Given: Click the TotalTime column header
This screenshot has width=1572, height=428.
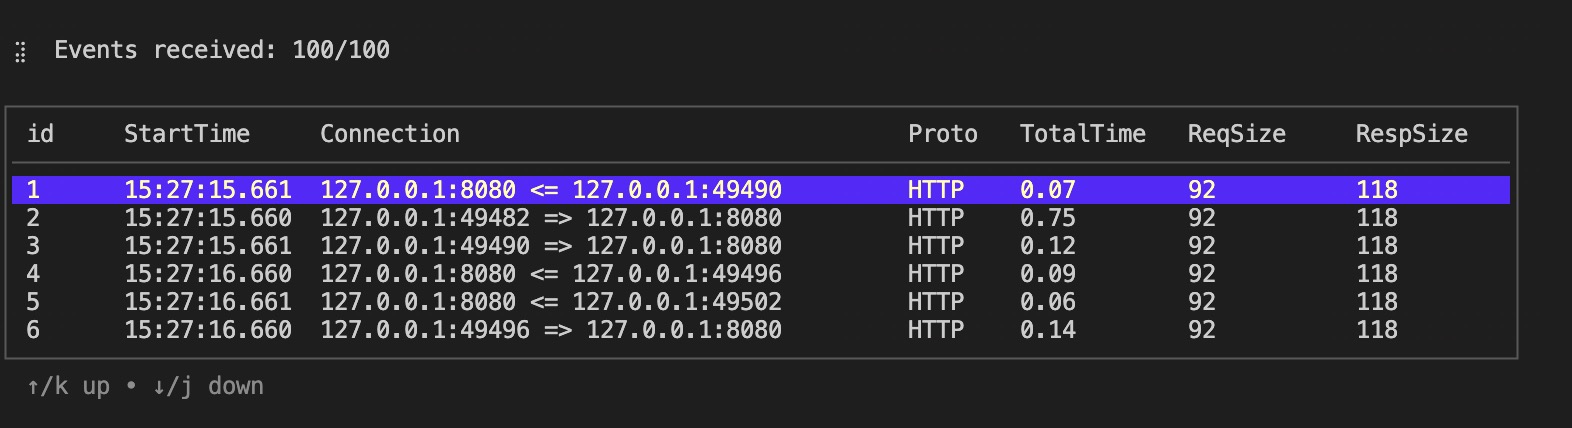Looking at the screenshot, I should pyautogui.click(x=1082, y=134).
